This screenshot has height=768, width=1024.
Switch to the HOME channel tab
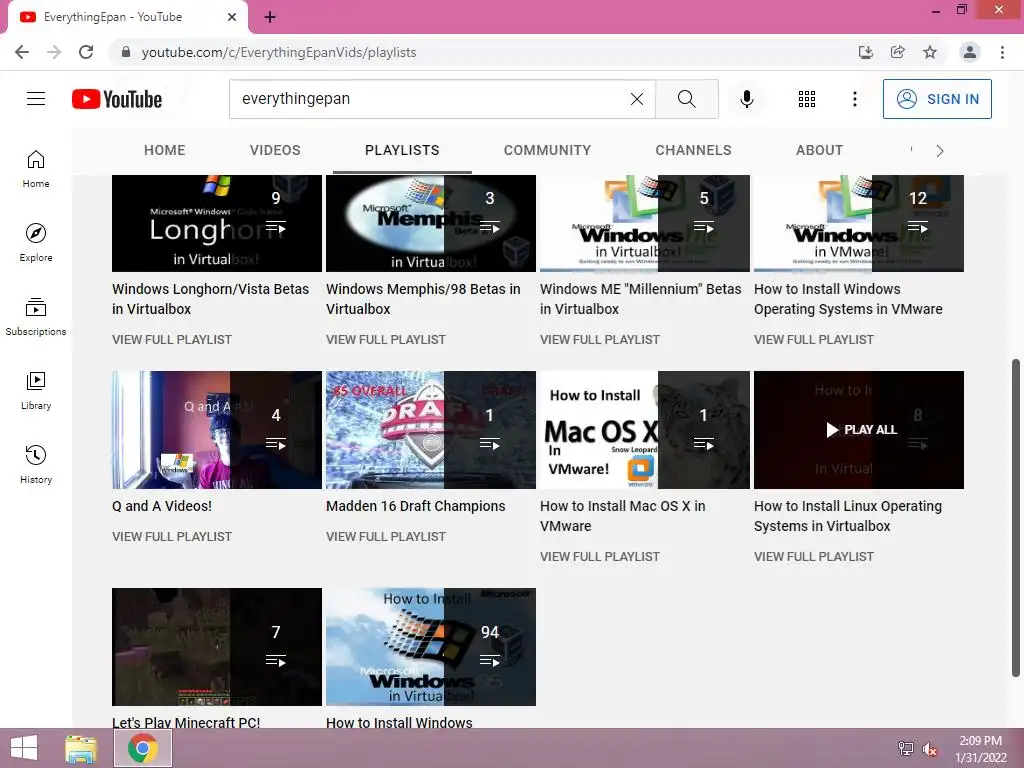(165, 150)
